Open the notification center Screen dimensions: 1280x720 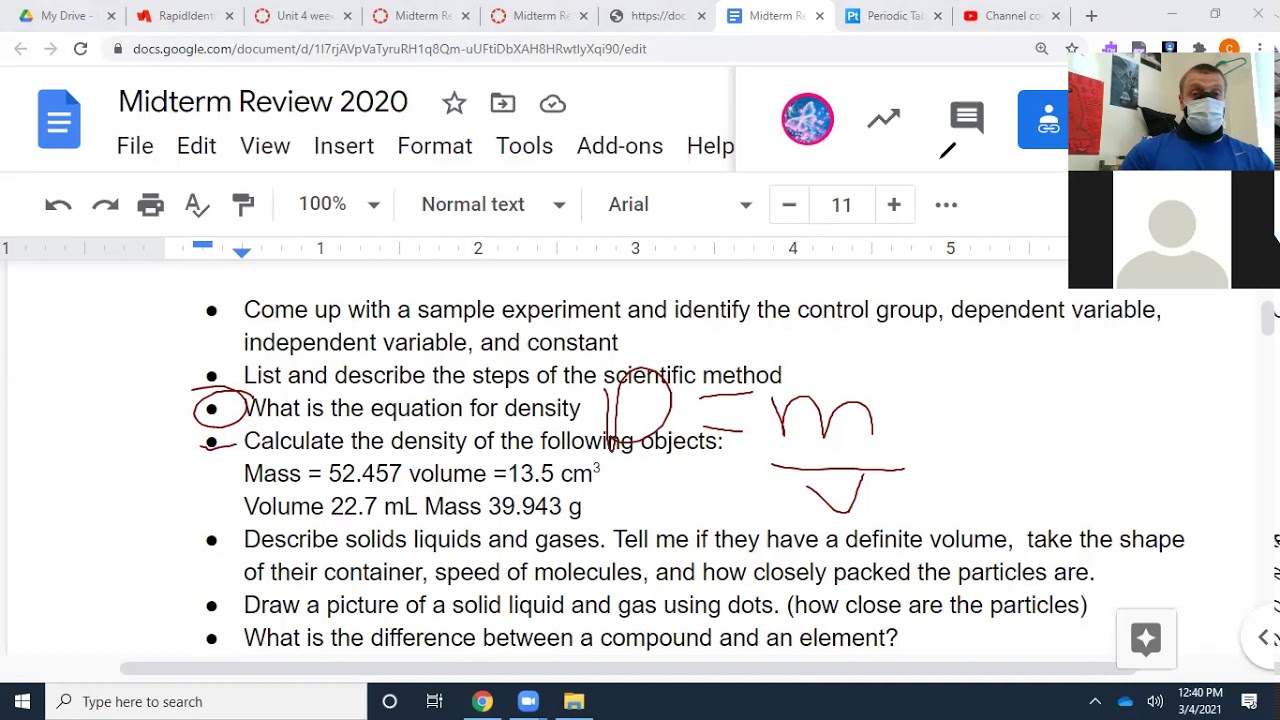click(x=1249, y=701)
